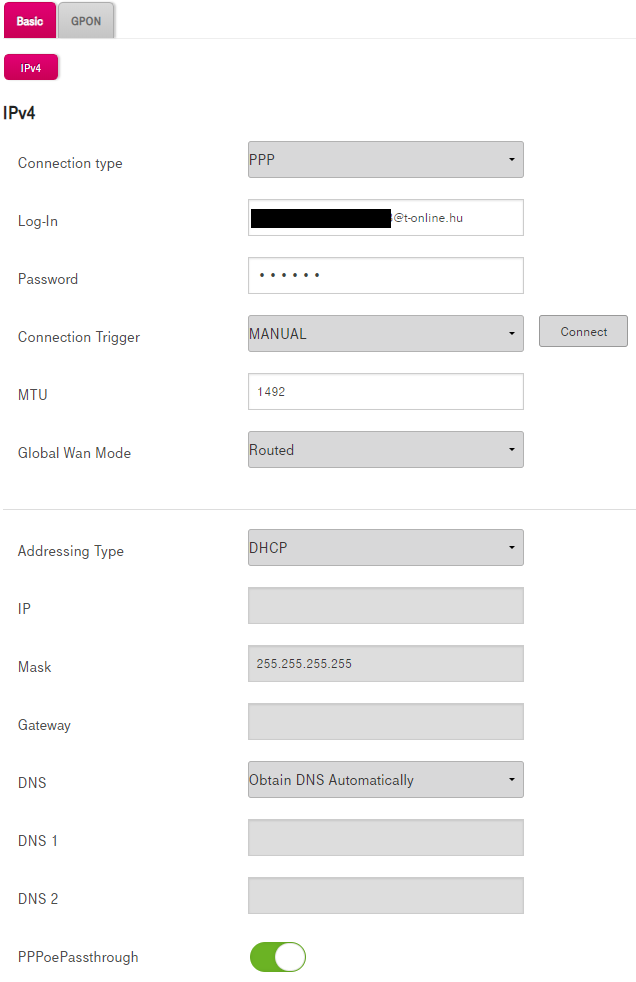636x982 pixels.
Task: Toggle the PPPoePassthrough switch
Action: tap(277, 957)
